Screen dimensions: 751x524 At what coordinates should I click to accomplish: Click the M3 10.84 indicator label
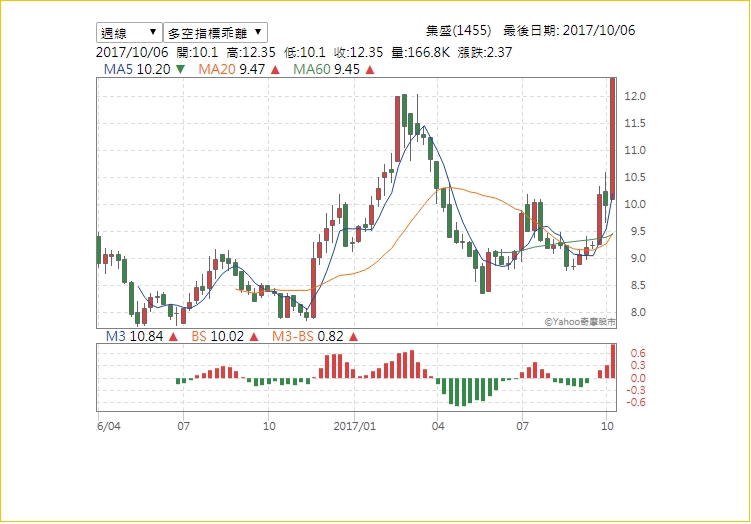(135, 336)
